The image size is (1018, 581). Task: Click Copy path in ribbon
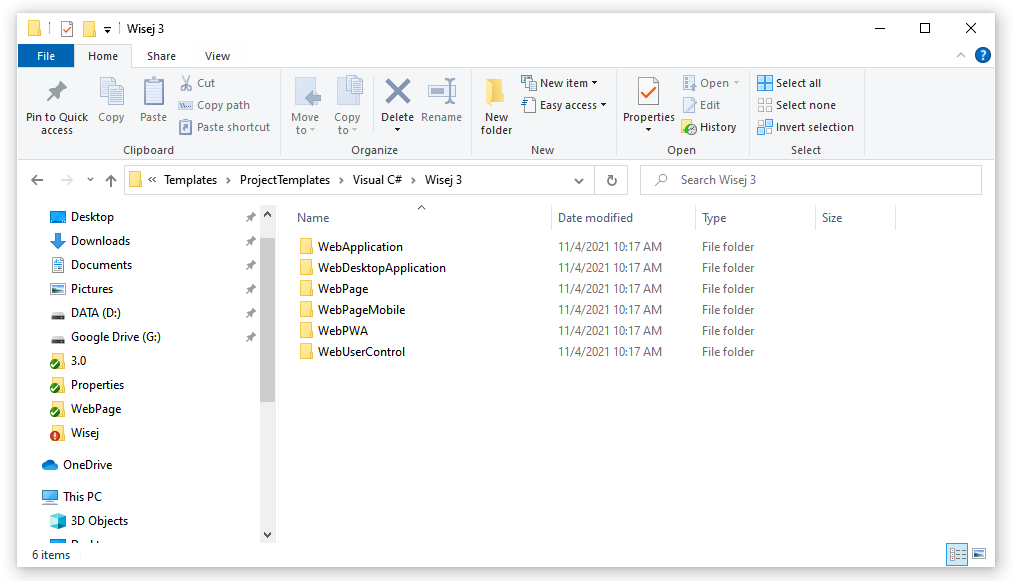(x=214, y=105)
